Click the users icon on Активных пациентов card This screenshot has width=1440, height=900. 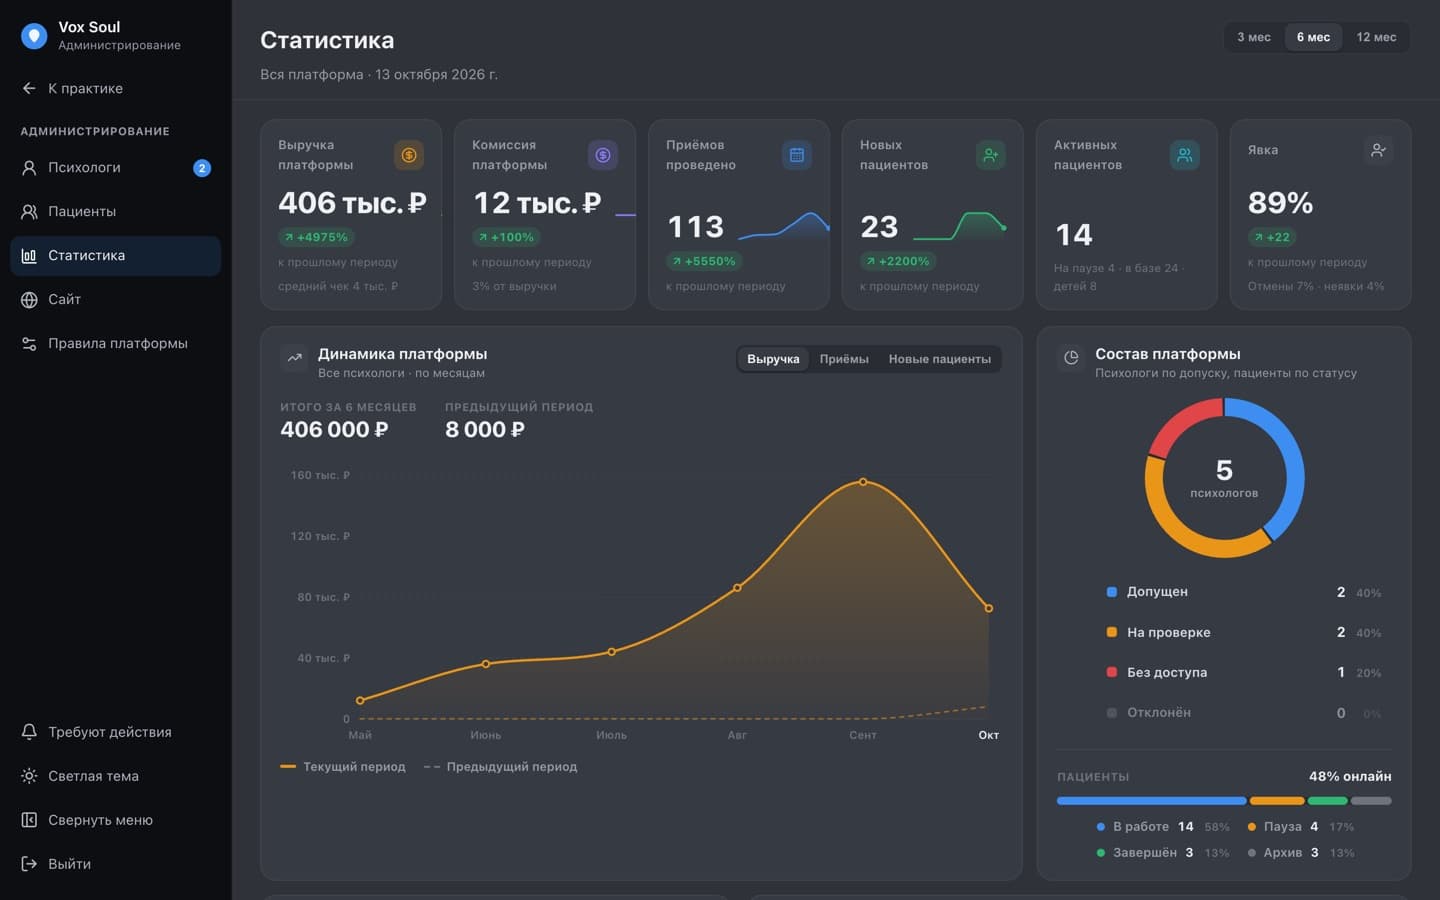1185,155
